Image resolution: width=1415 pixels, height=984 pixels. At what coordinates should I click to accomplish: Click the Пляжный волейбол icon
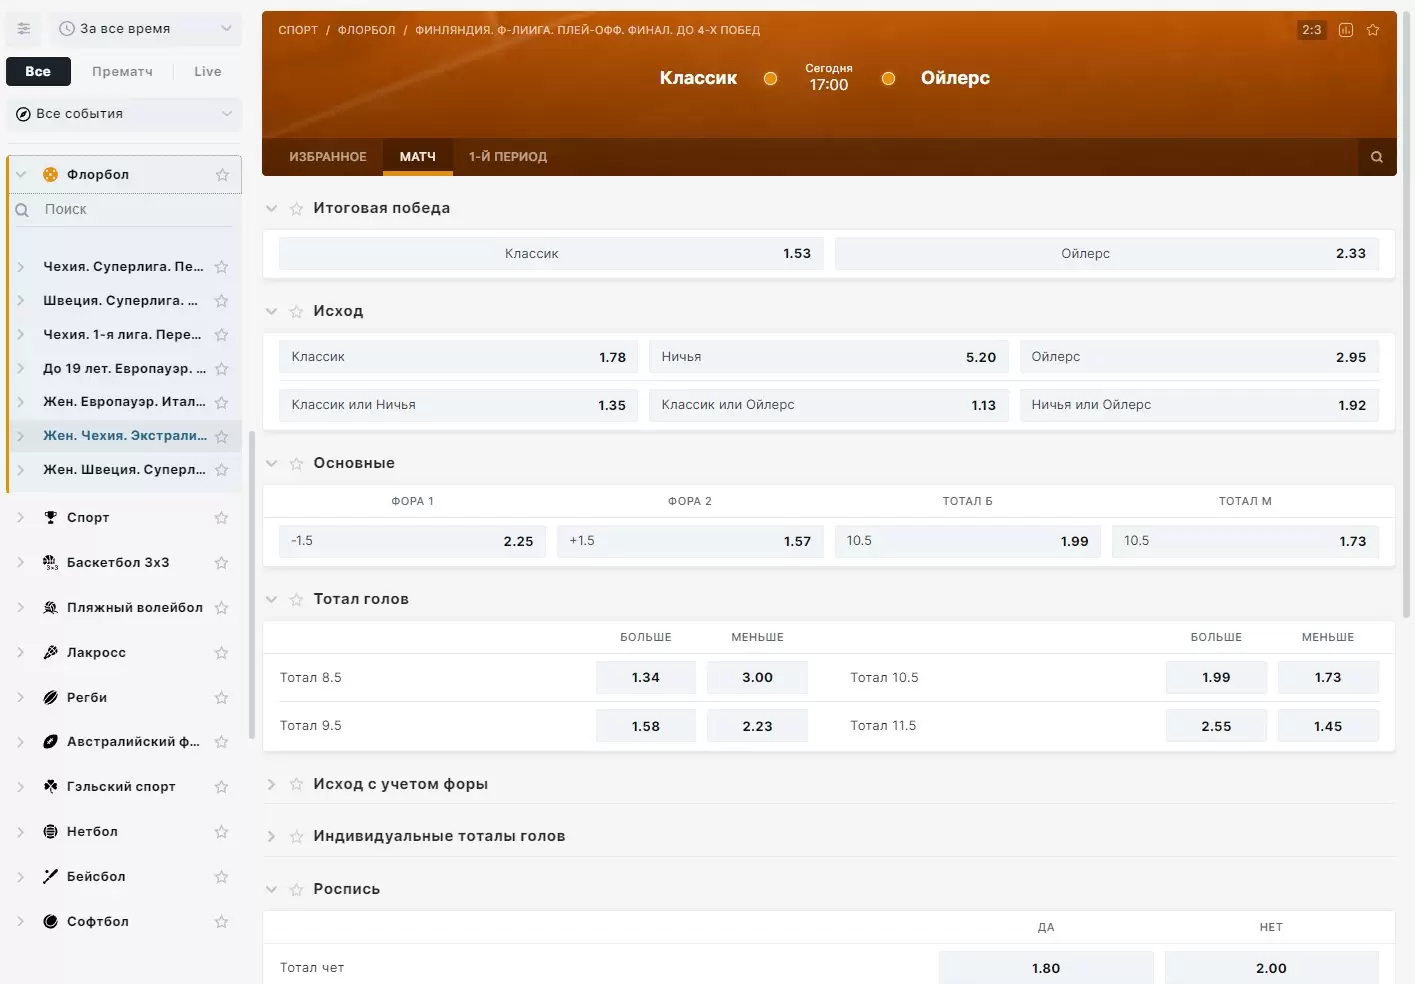click(x=51, y=608)
